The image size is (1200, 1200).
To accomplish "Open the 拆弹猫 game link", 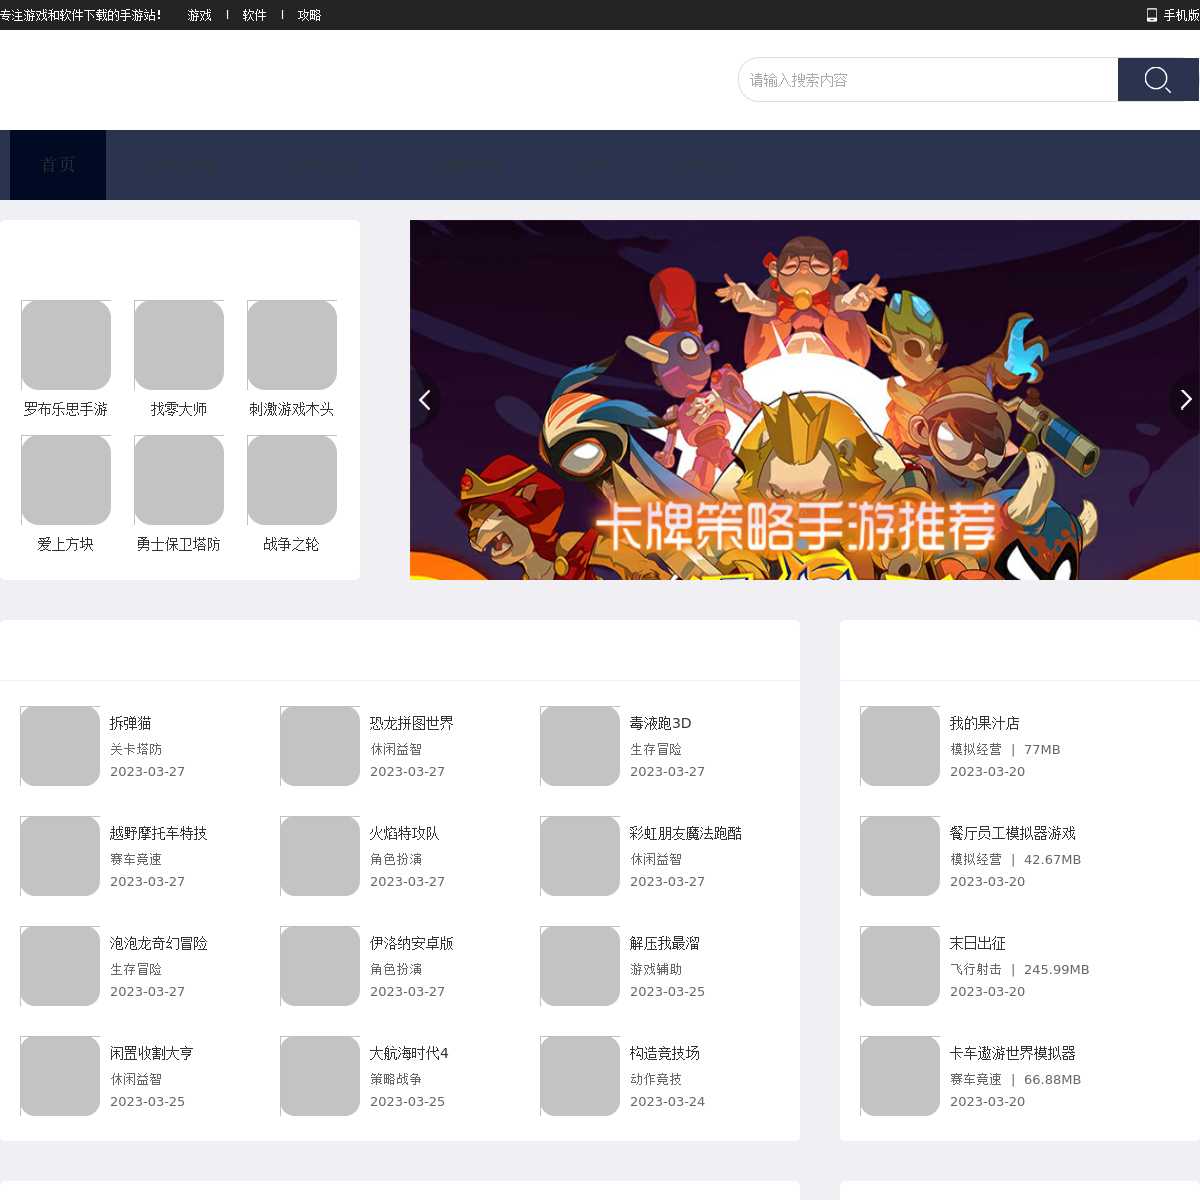I will coord(131,723).
